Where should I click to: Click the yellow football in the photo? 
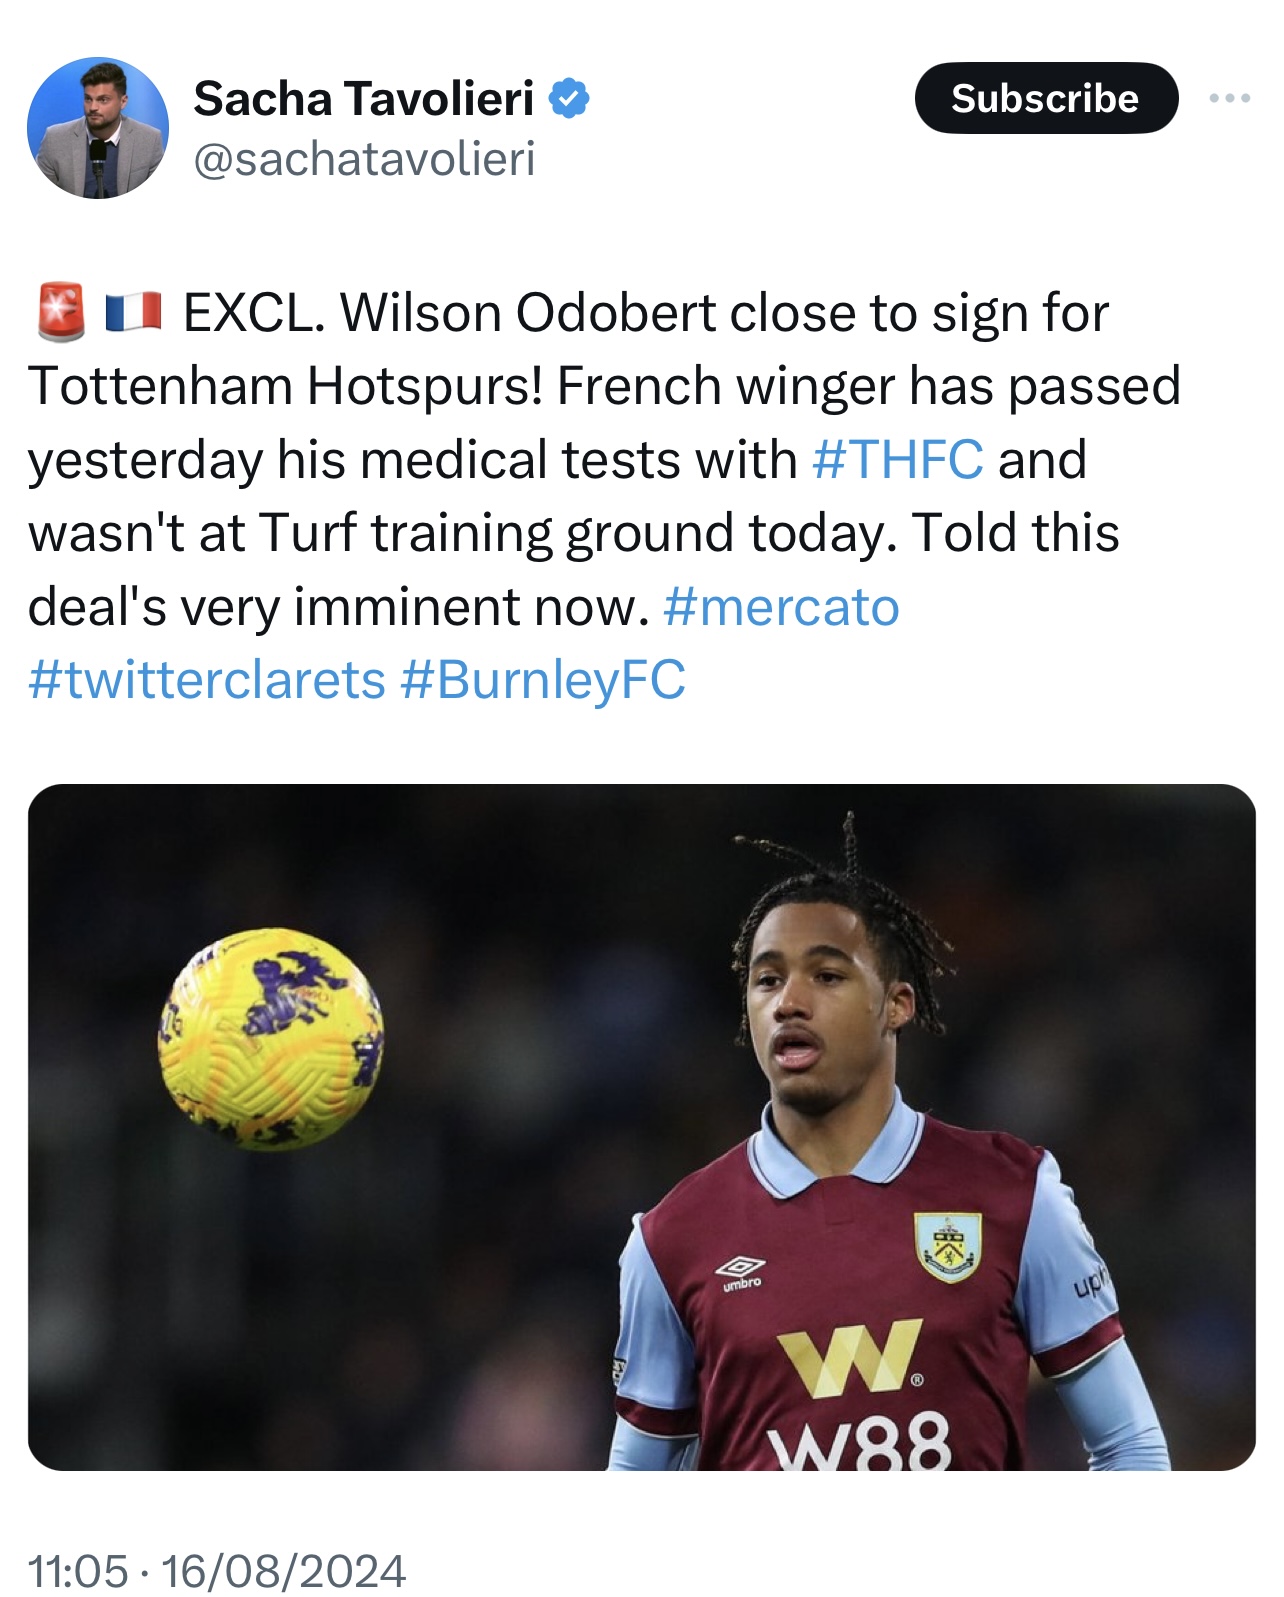[x=270, y=1038]
